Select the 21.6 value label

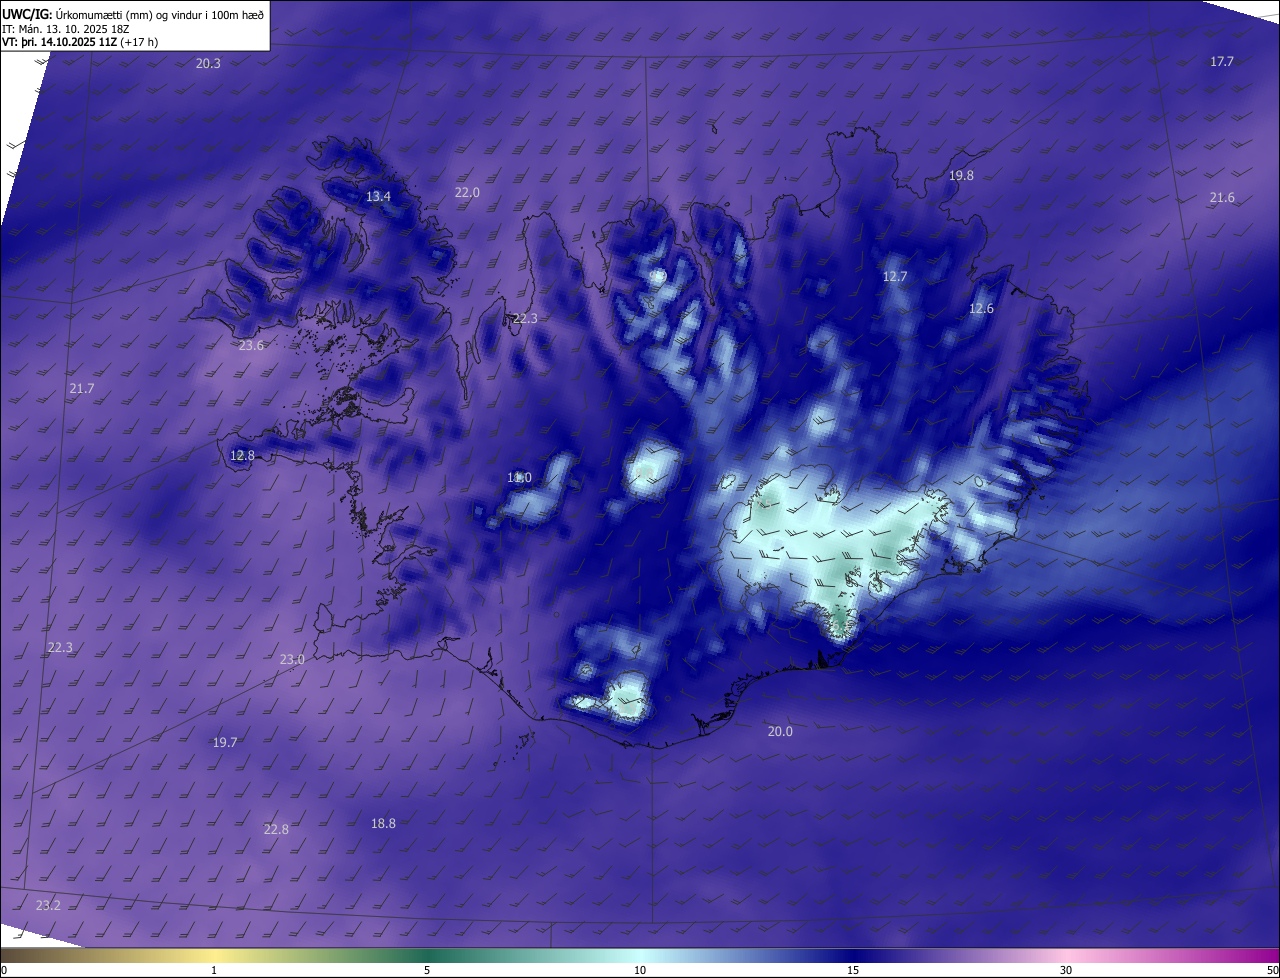pyautogui.click(x=1222, y=197)
